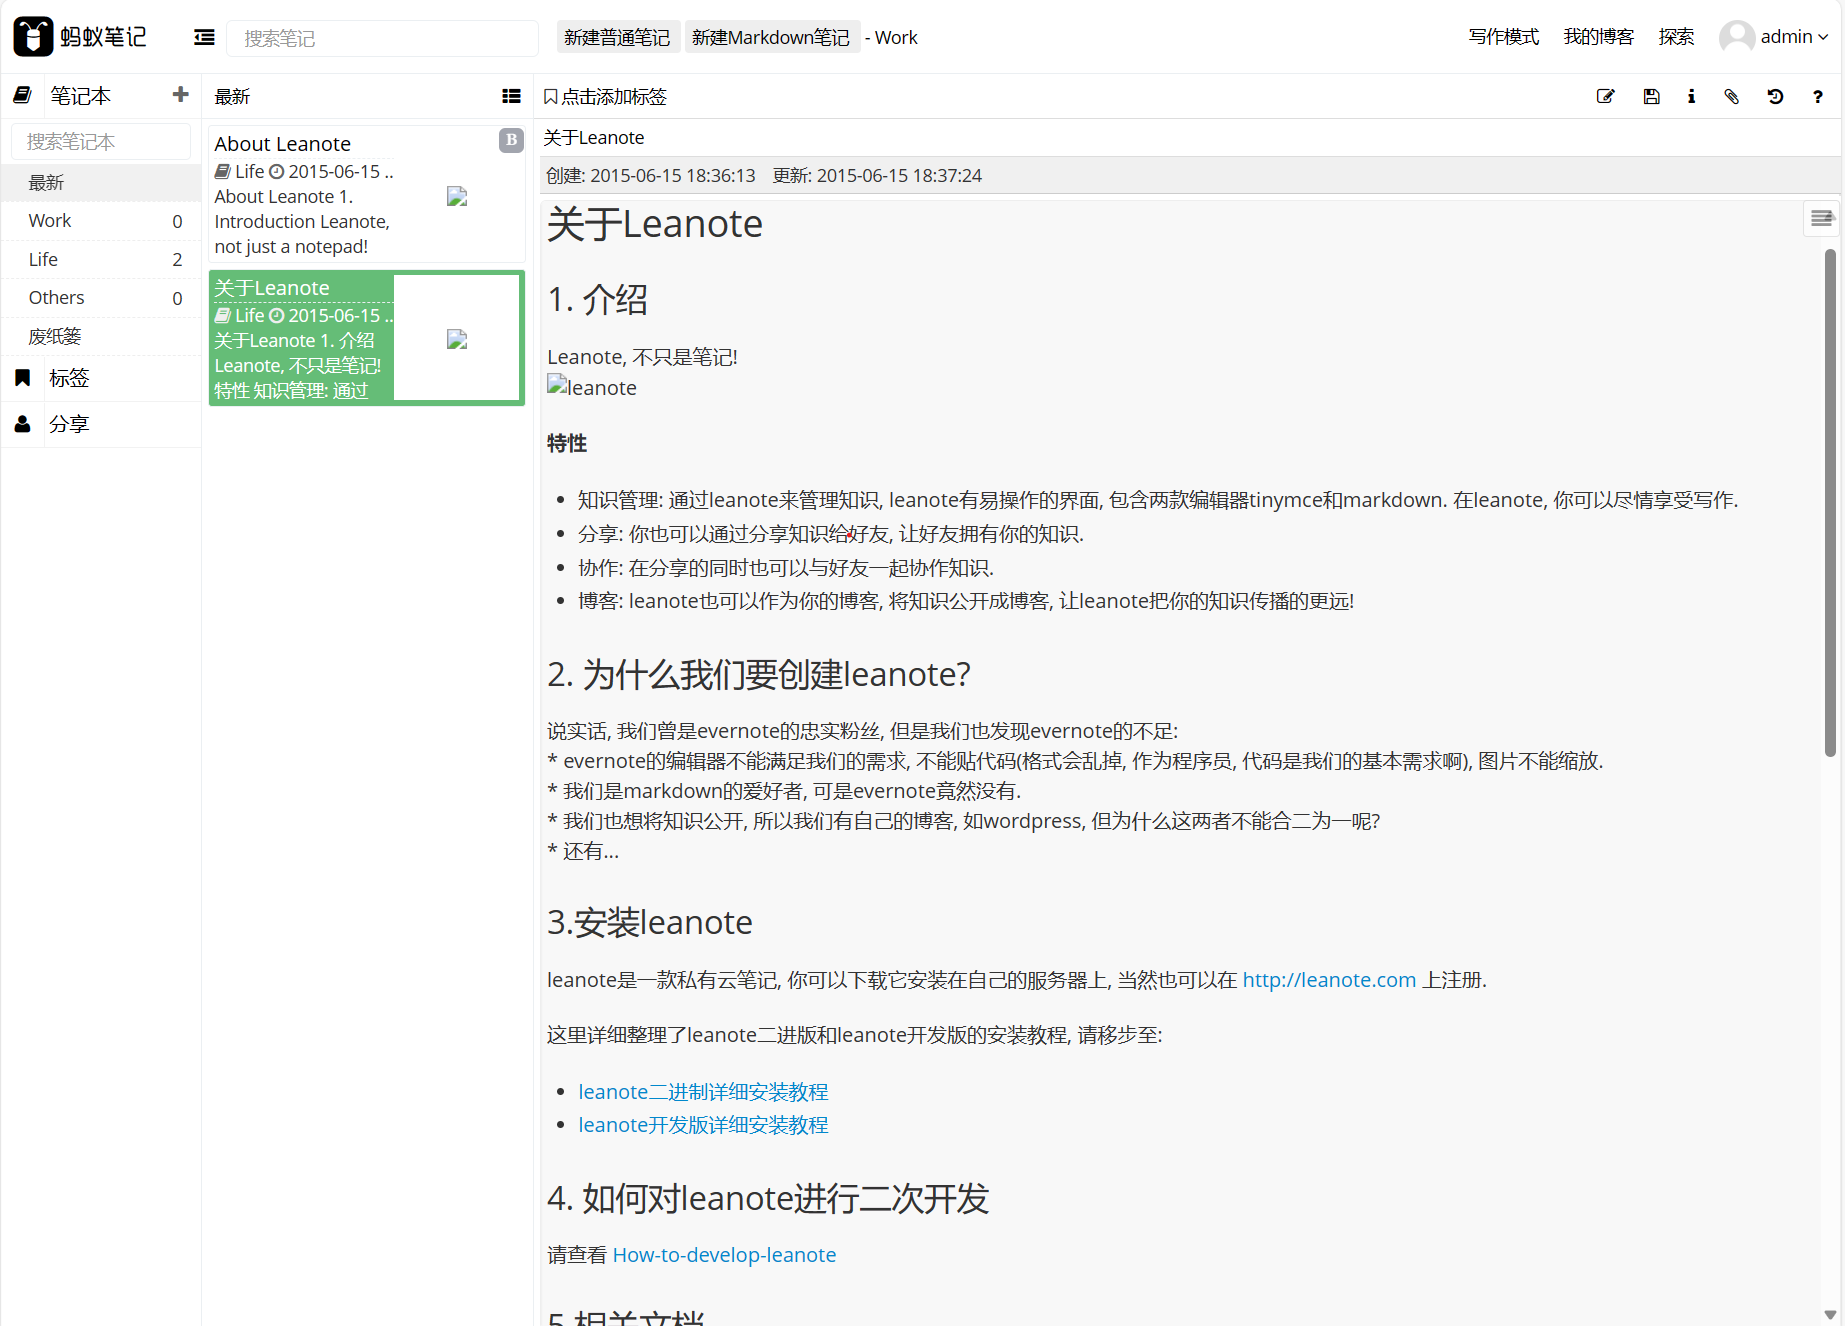Select the Work notebook
Viewport: 1845px width, 1326px height.
pos(101,220)
